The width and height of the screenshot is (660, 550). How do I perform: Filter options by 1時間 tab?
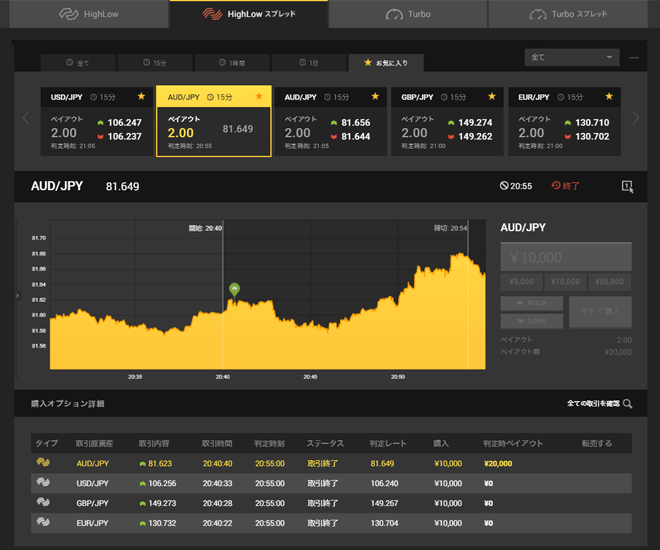232,63
